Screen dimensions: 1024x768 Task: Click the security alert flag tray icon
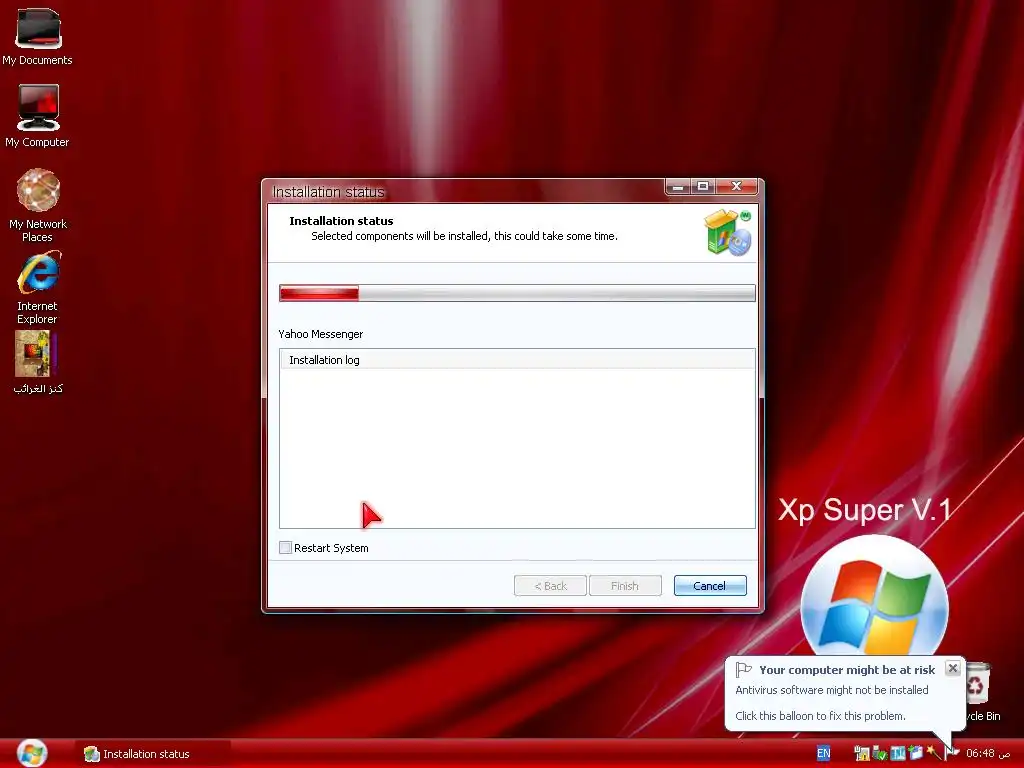click(x=952, y=753)
